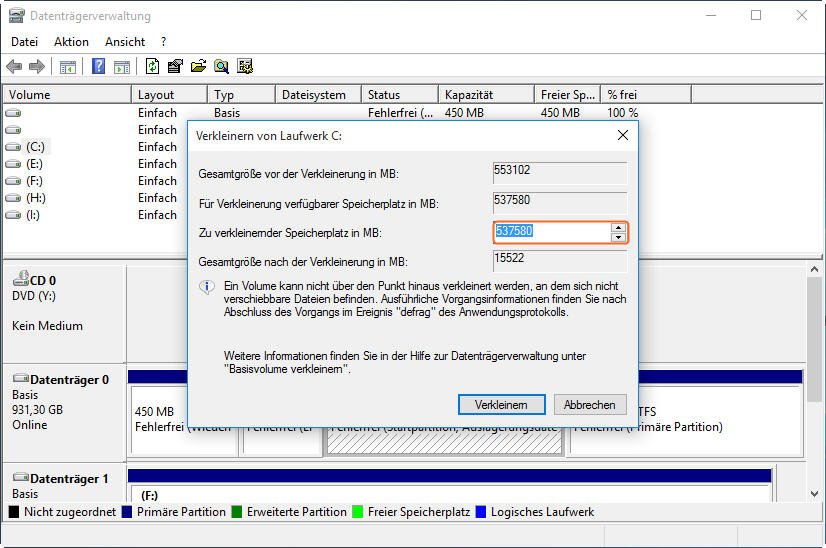The width and height of the screenshot is (826, 548).
Task: Click the settings list toolbar icon
Action: point(245,66)
